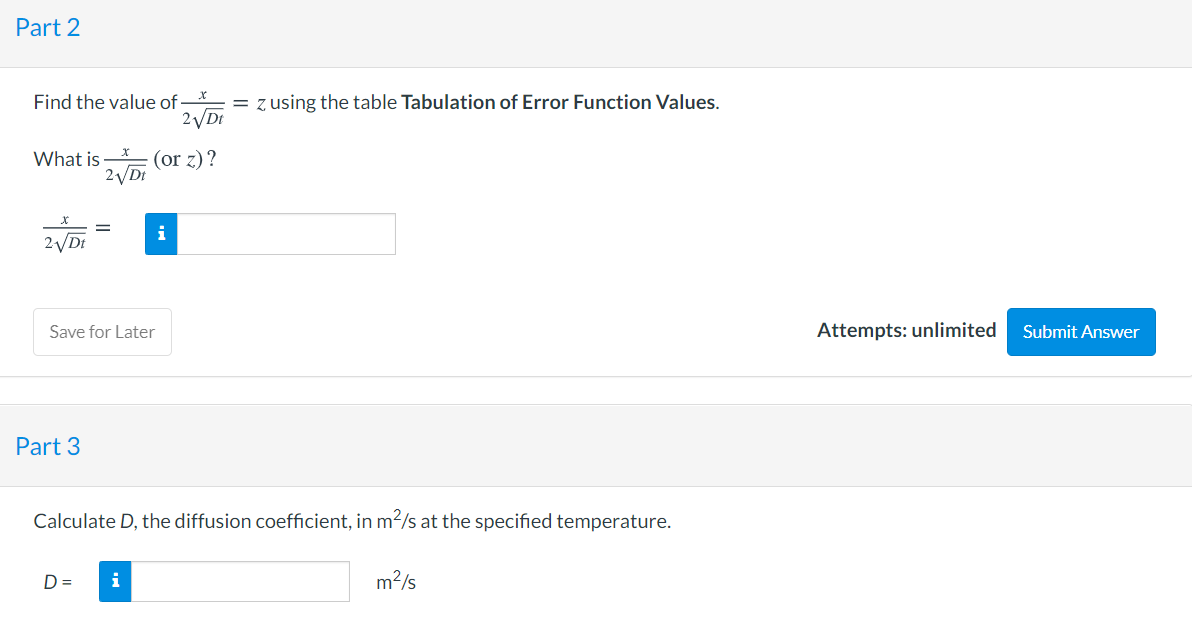The height and width of the screenshot is (636, 1192).
Task: Click the 'D =' label in Part 3
Action: tap(58, 581)
